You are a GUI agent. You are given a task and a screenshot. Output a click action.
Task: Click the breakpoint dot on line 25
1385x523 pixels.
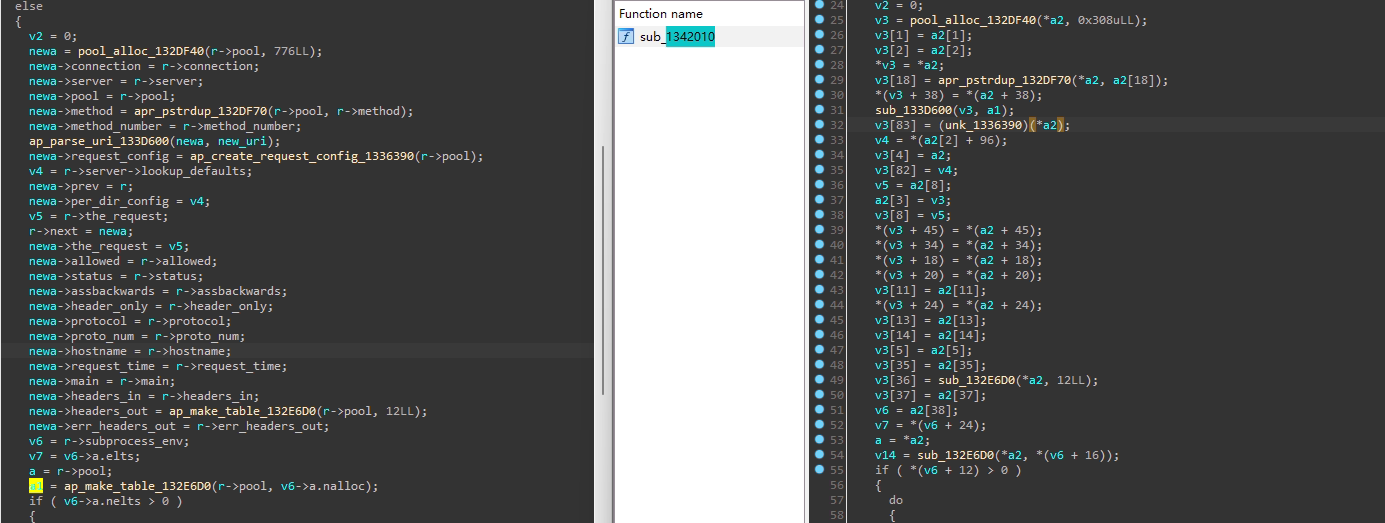819,20
